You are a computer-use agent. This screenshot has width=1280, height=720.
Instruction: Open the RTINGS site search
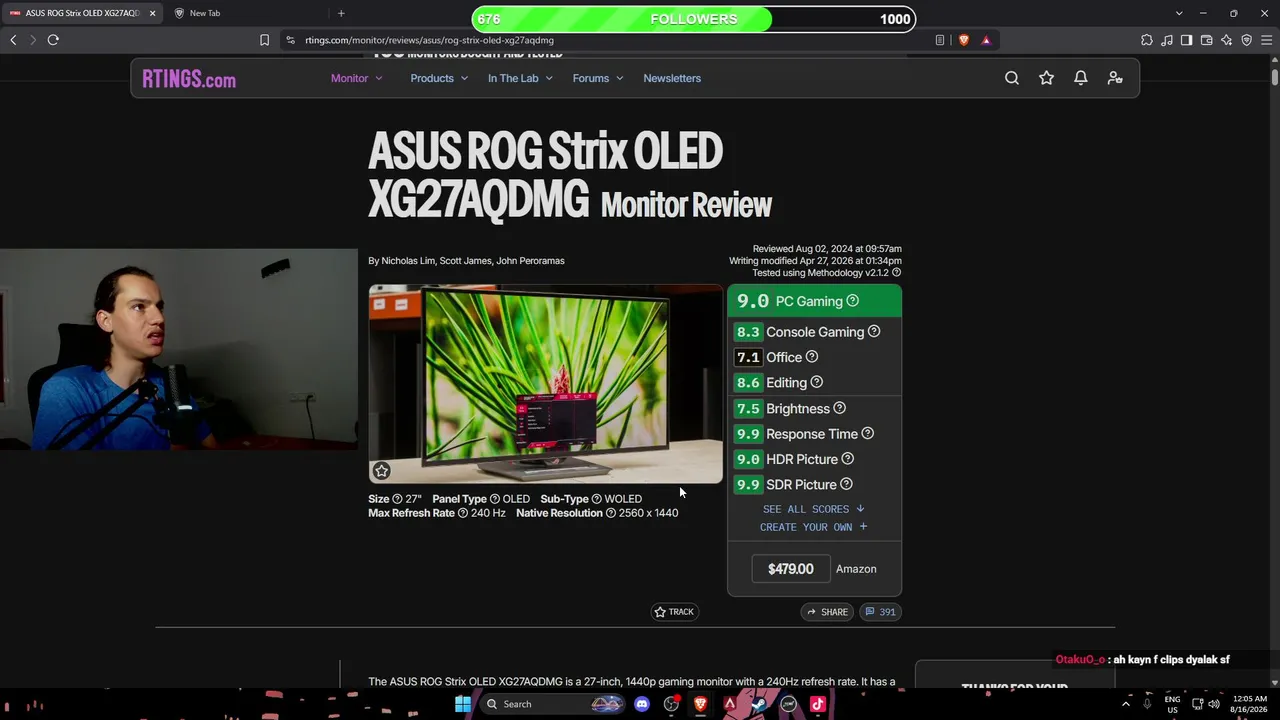tap(1012, 78)
